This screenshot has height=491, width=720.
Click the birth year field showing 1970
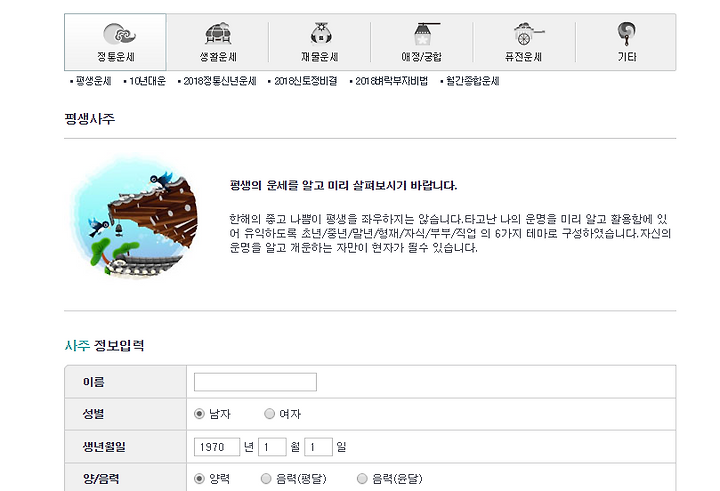pos(217,447)
